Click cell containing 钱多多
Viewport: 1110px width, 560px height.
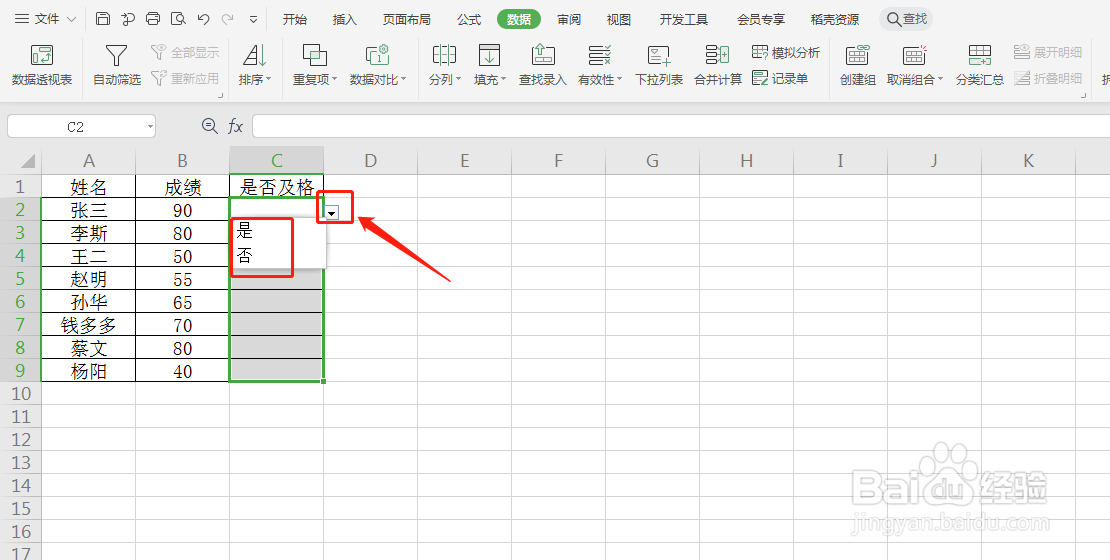88,325
